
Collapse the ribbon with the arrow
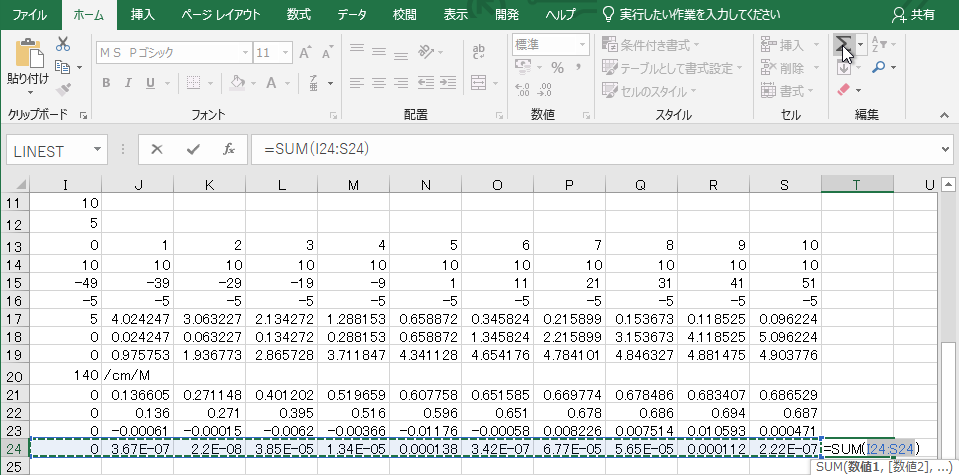pyautogui.click(x=944, y=115)
